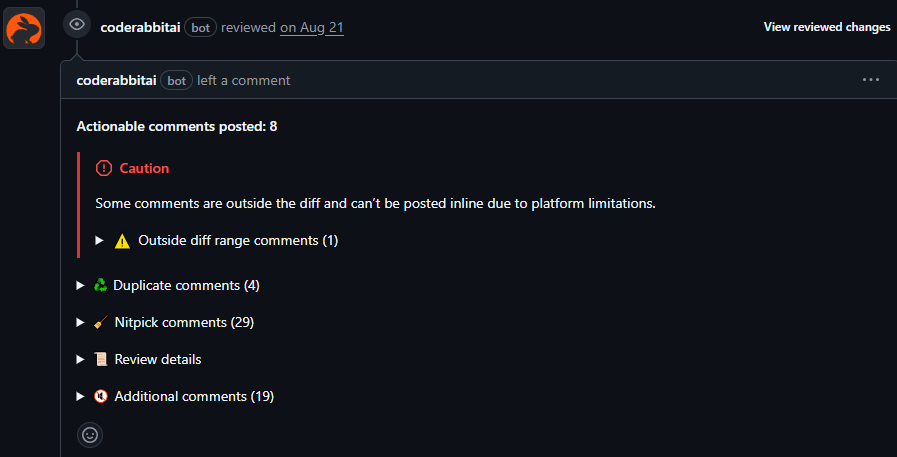This screenshot has width=897, height=457.
Task: Click the yellow warning triangle icon
Action: pos(122,241)
